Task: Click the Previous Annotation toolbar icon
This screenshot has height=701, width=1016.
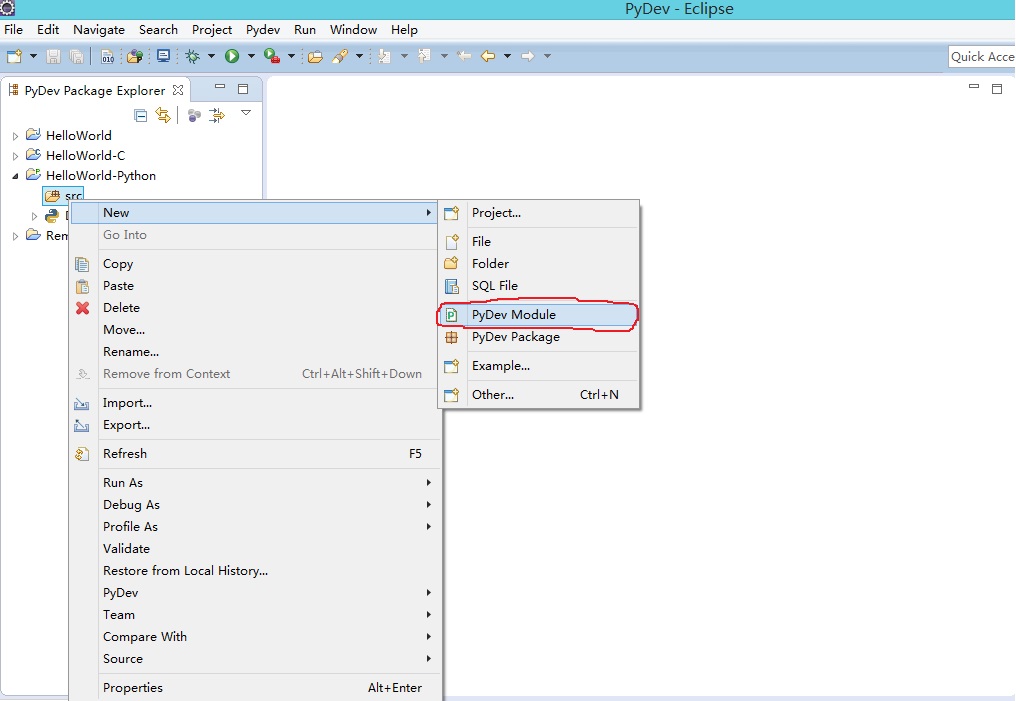Action: click(424, 56)
